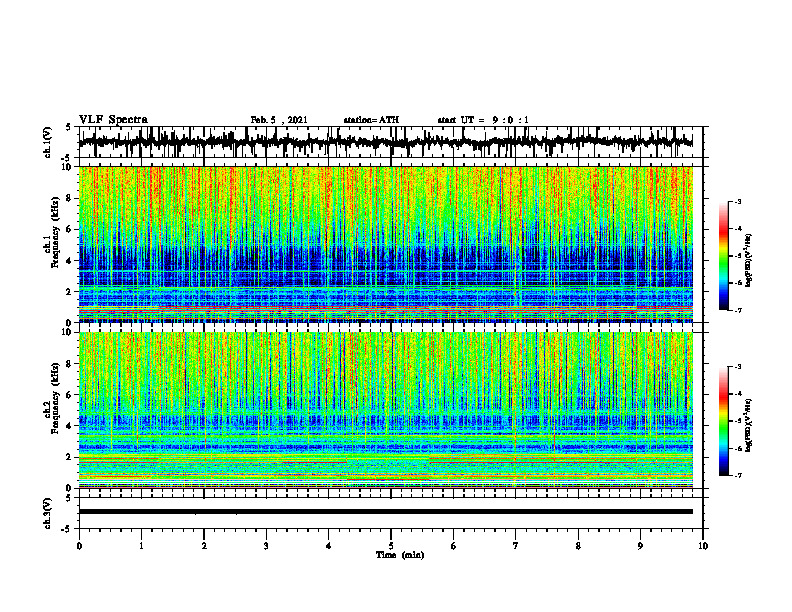Select the date label "Feb. 5, 2021"
792x612 pixels.
tap(279, 120)
